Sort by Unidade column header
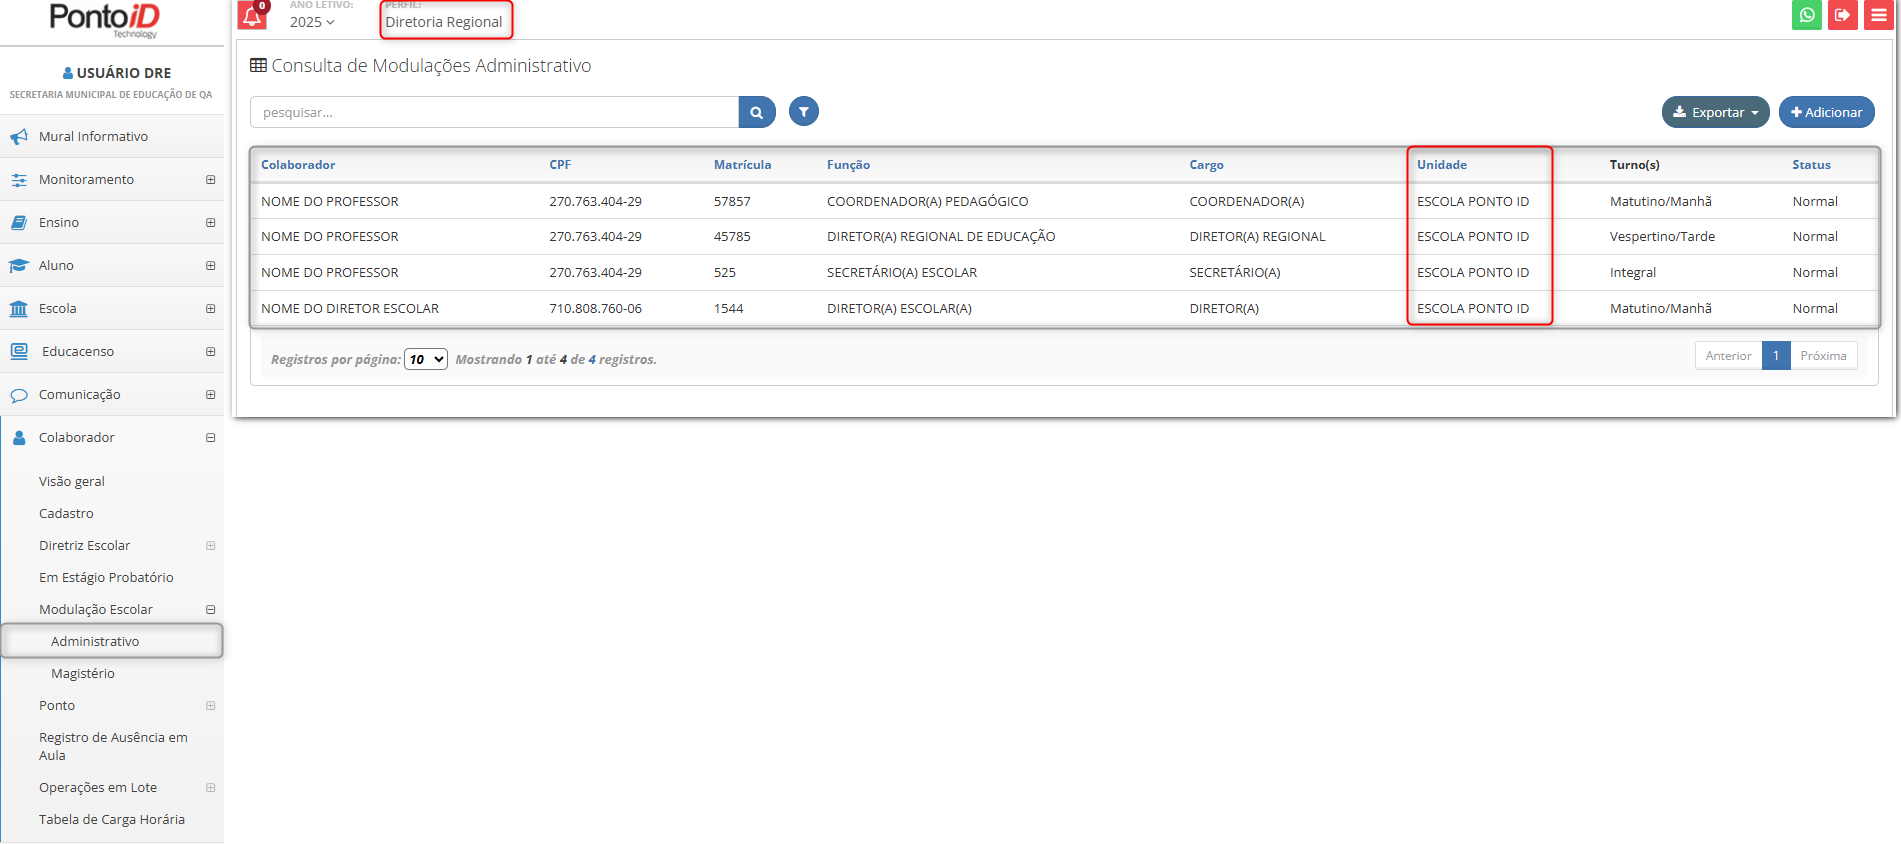Image resolution: width=1901 pixels, height=844 pixels. point(1442,165)
